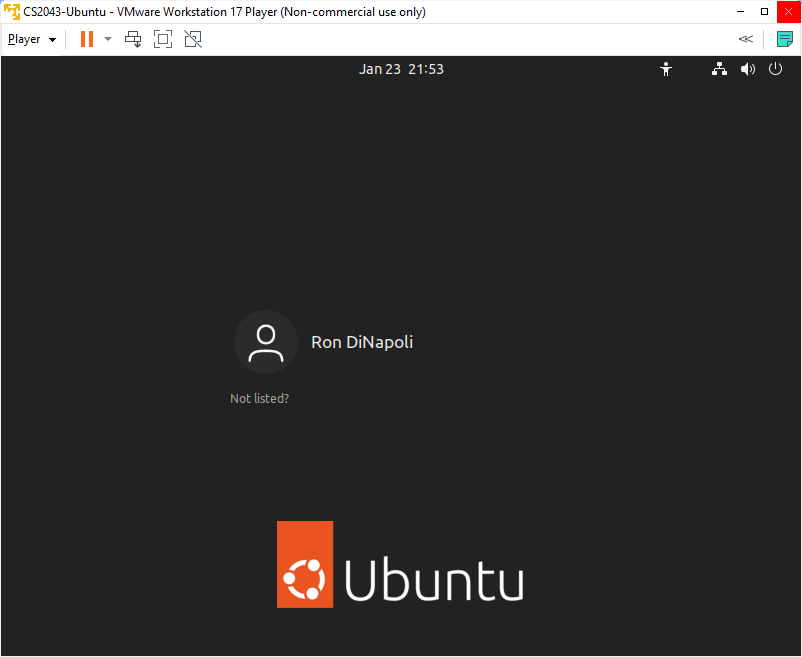Pause the virtual machine with the orange button
This screenshot has width=802, height=657.
tap(87, 39)
